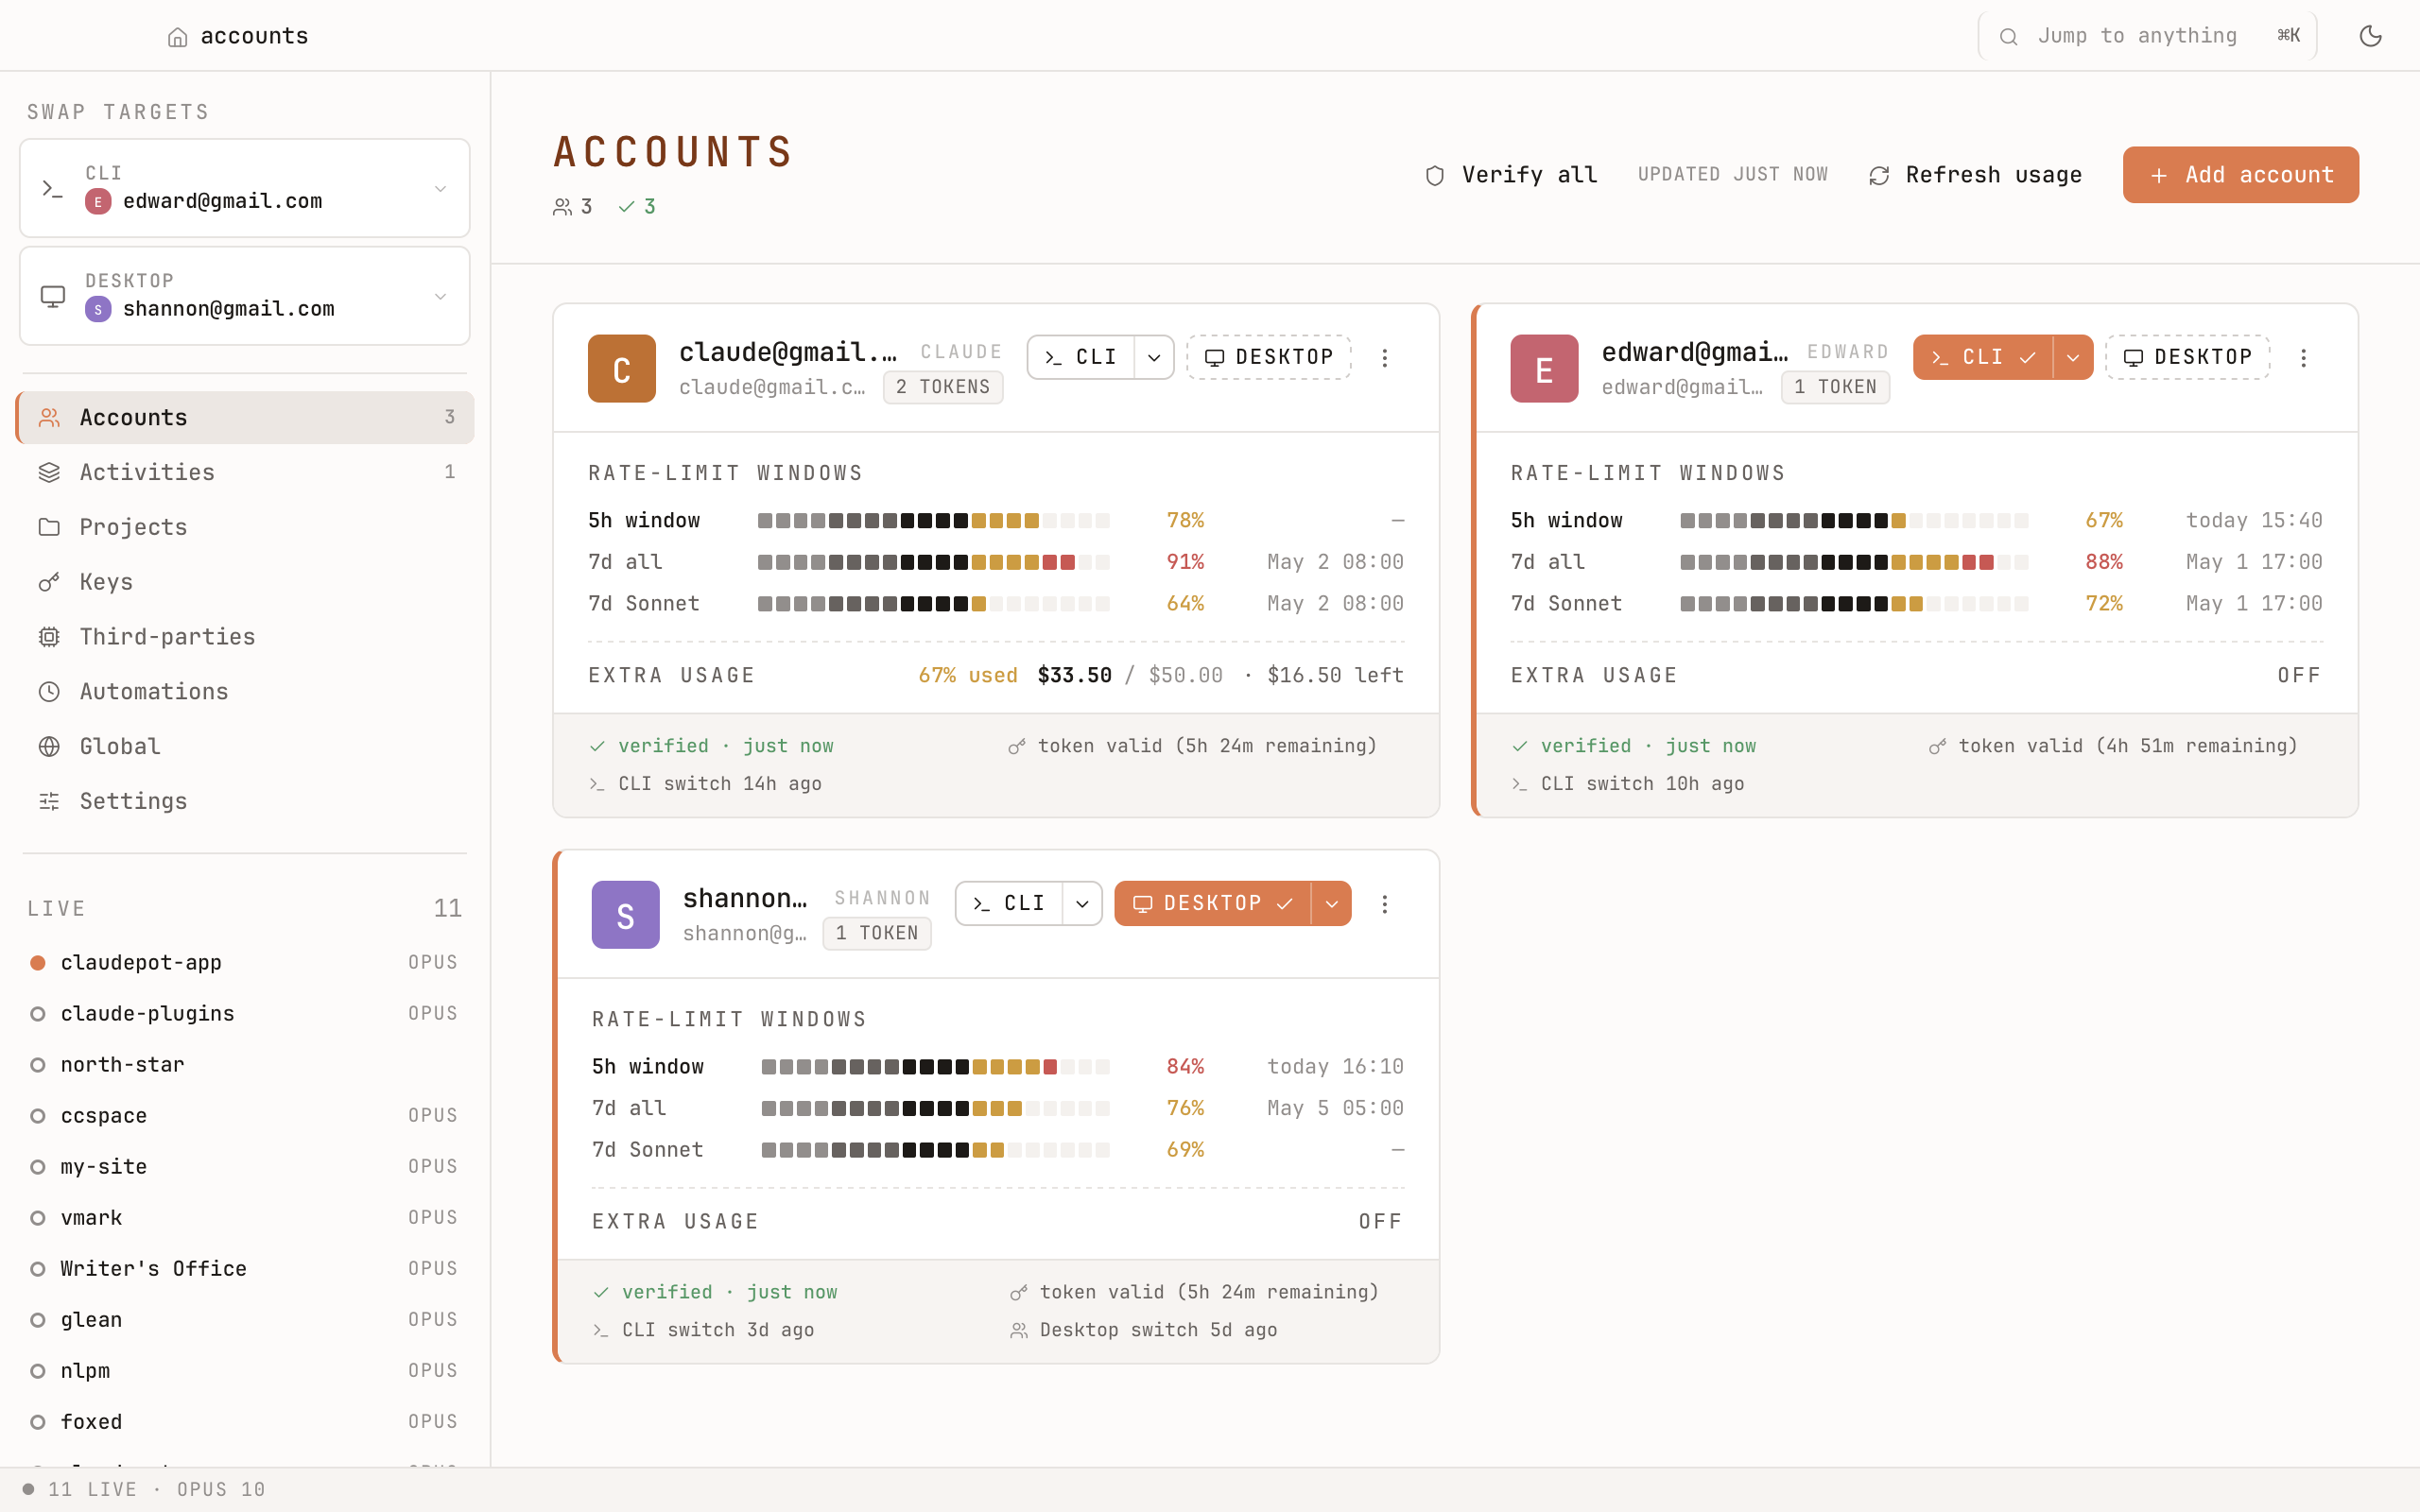Screen dimensions: 2420x1512
Task: Open Settings from the sidebar
Action: point(133,800)
